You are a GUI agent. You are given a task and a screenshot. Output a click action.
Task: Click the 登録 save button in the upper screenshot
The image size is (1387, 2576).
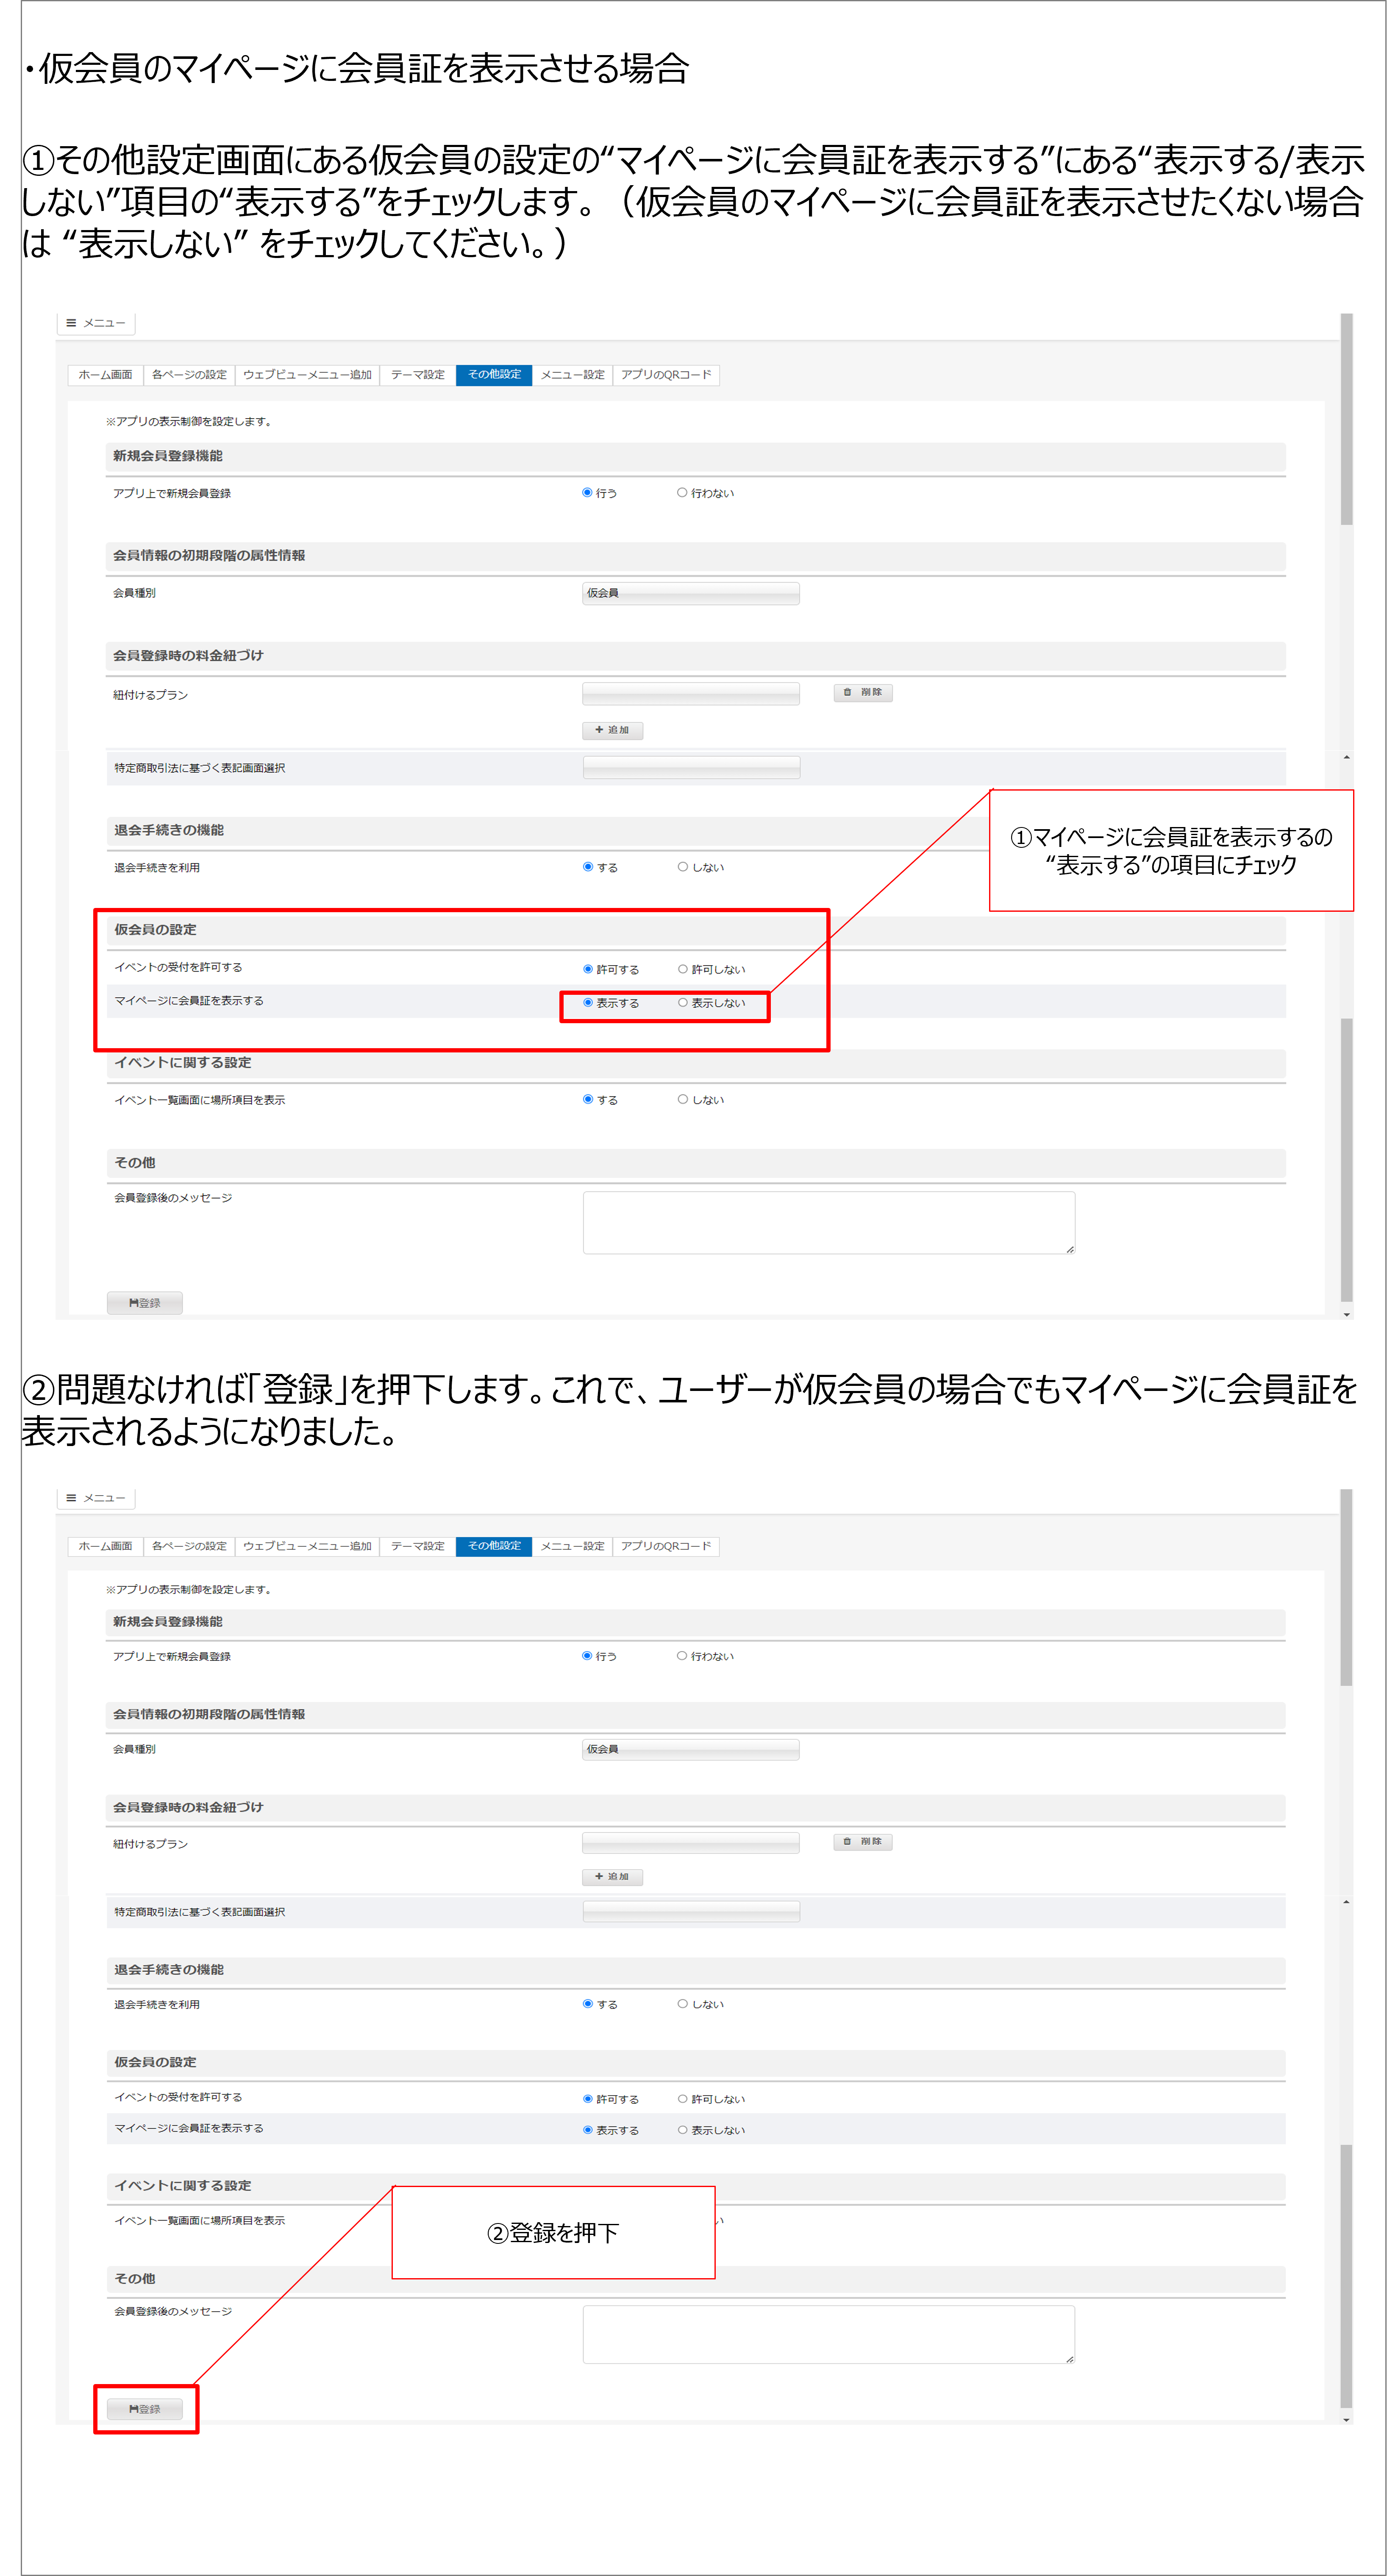145,1302
